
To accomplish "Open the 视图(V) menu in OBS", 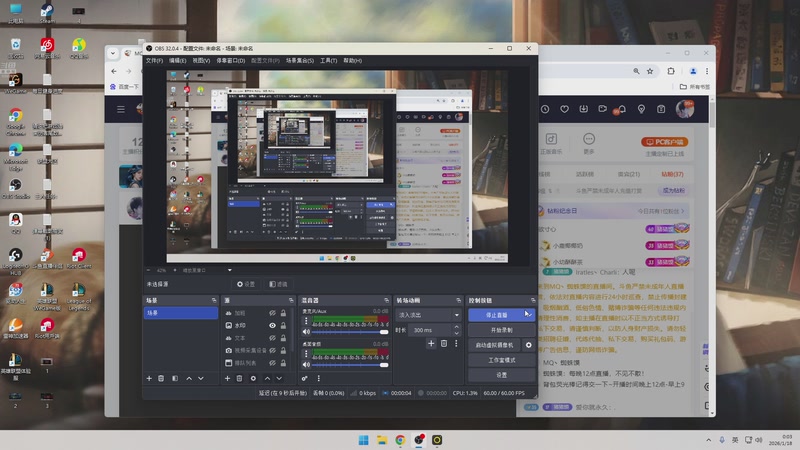I will [201, 61].
